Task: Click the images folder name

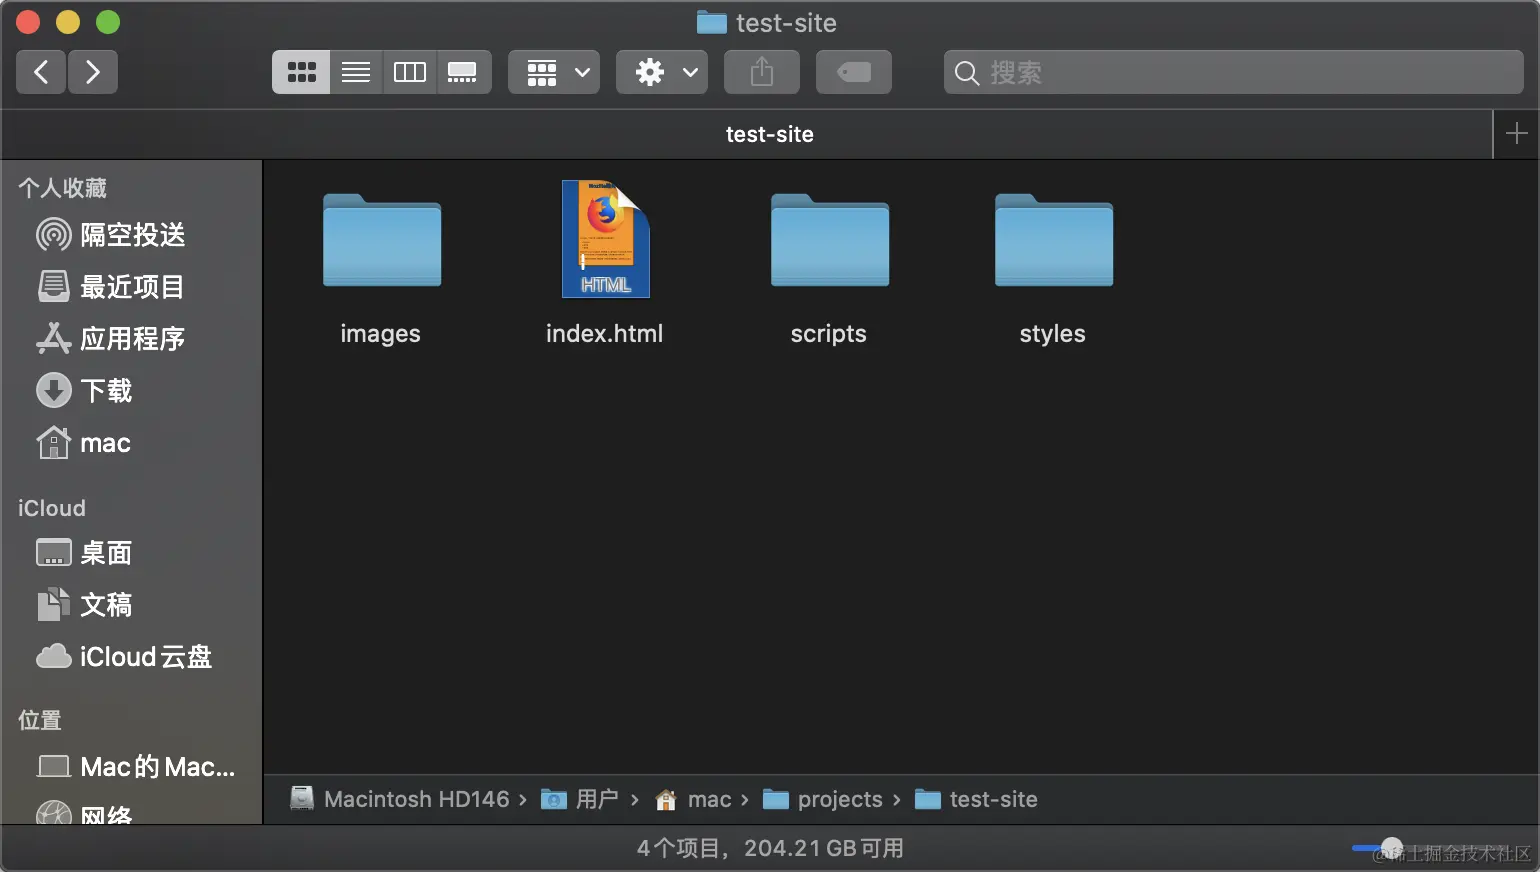Action: click(x=381, y=334)
